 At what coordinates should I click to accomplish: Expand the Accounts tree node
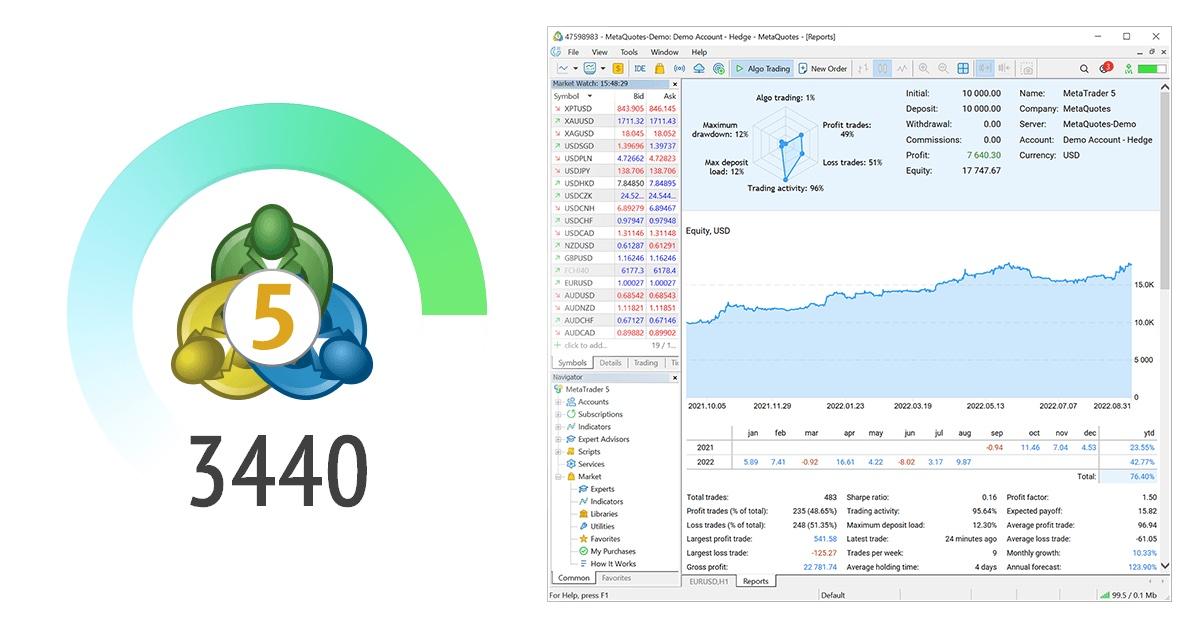(559, 402)
